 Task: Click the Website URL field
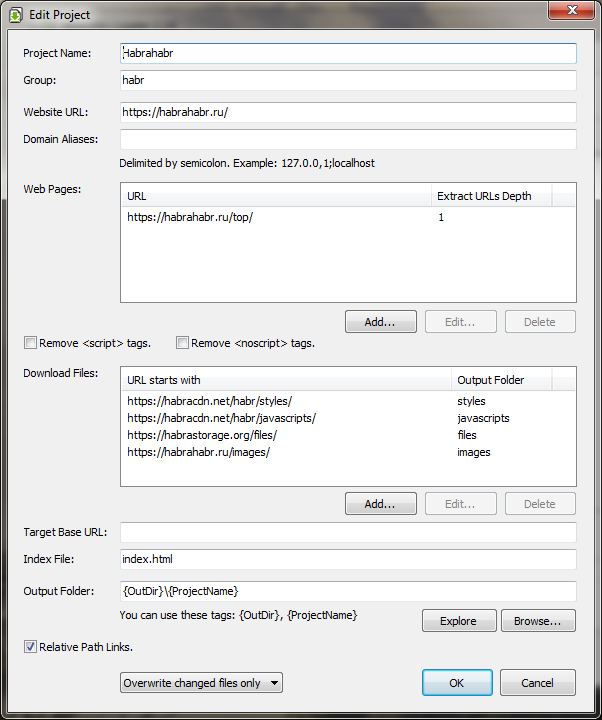(x=347, y=113)
